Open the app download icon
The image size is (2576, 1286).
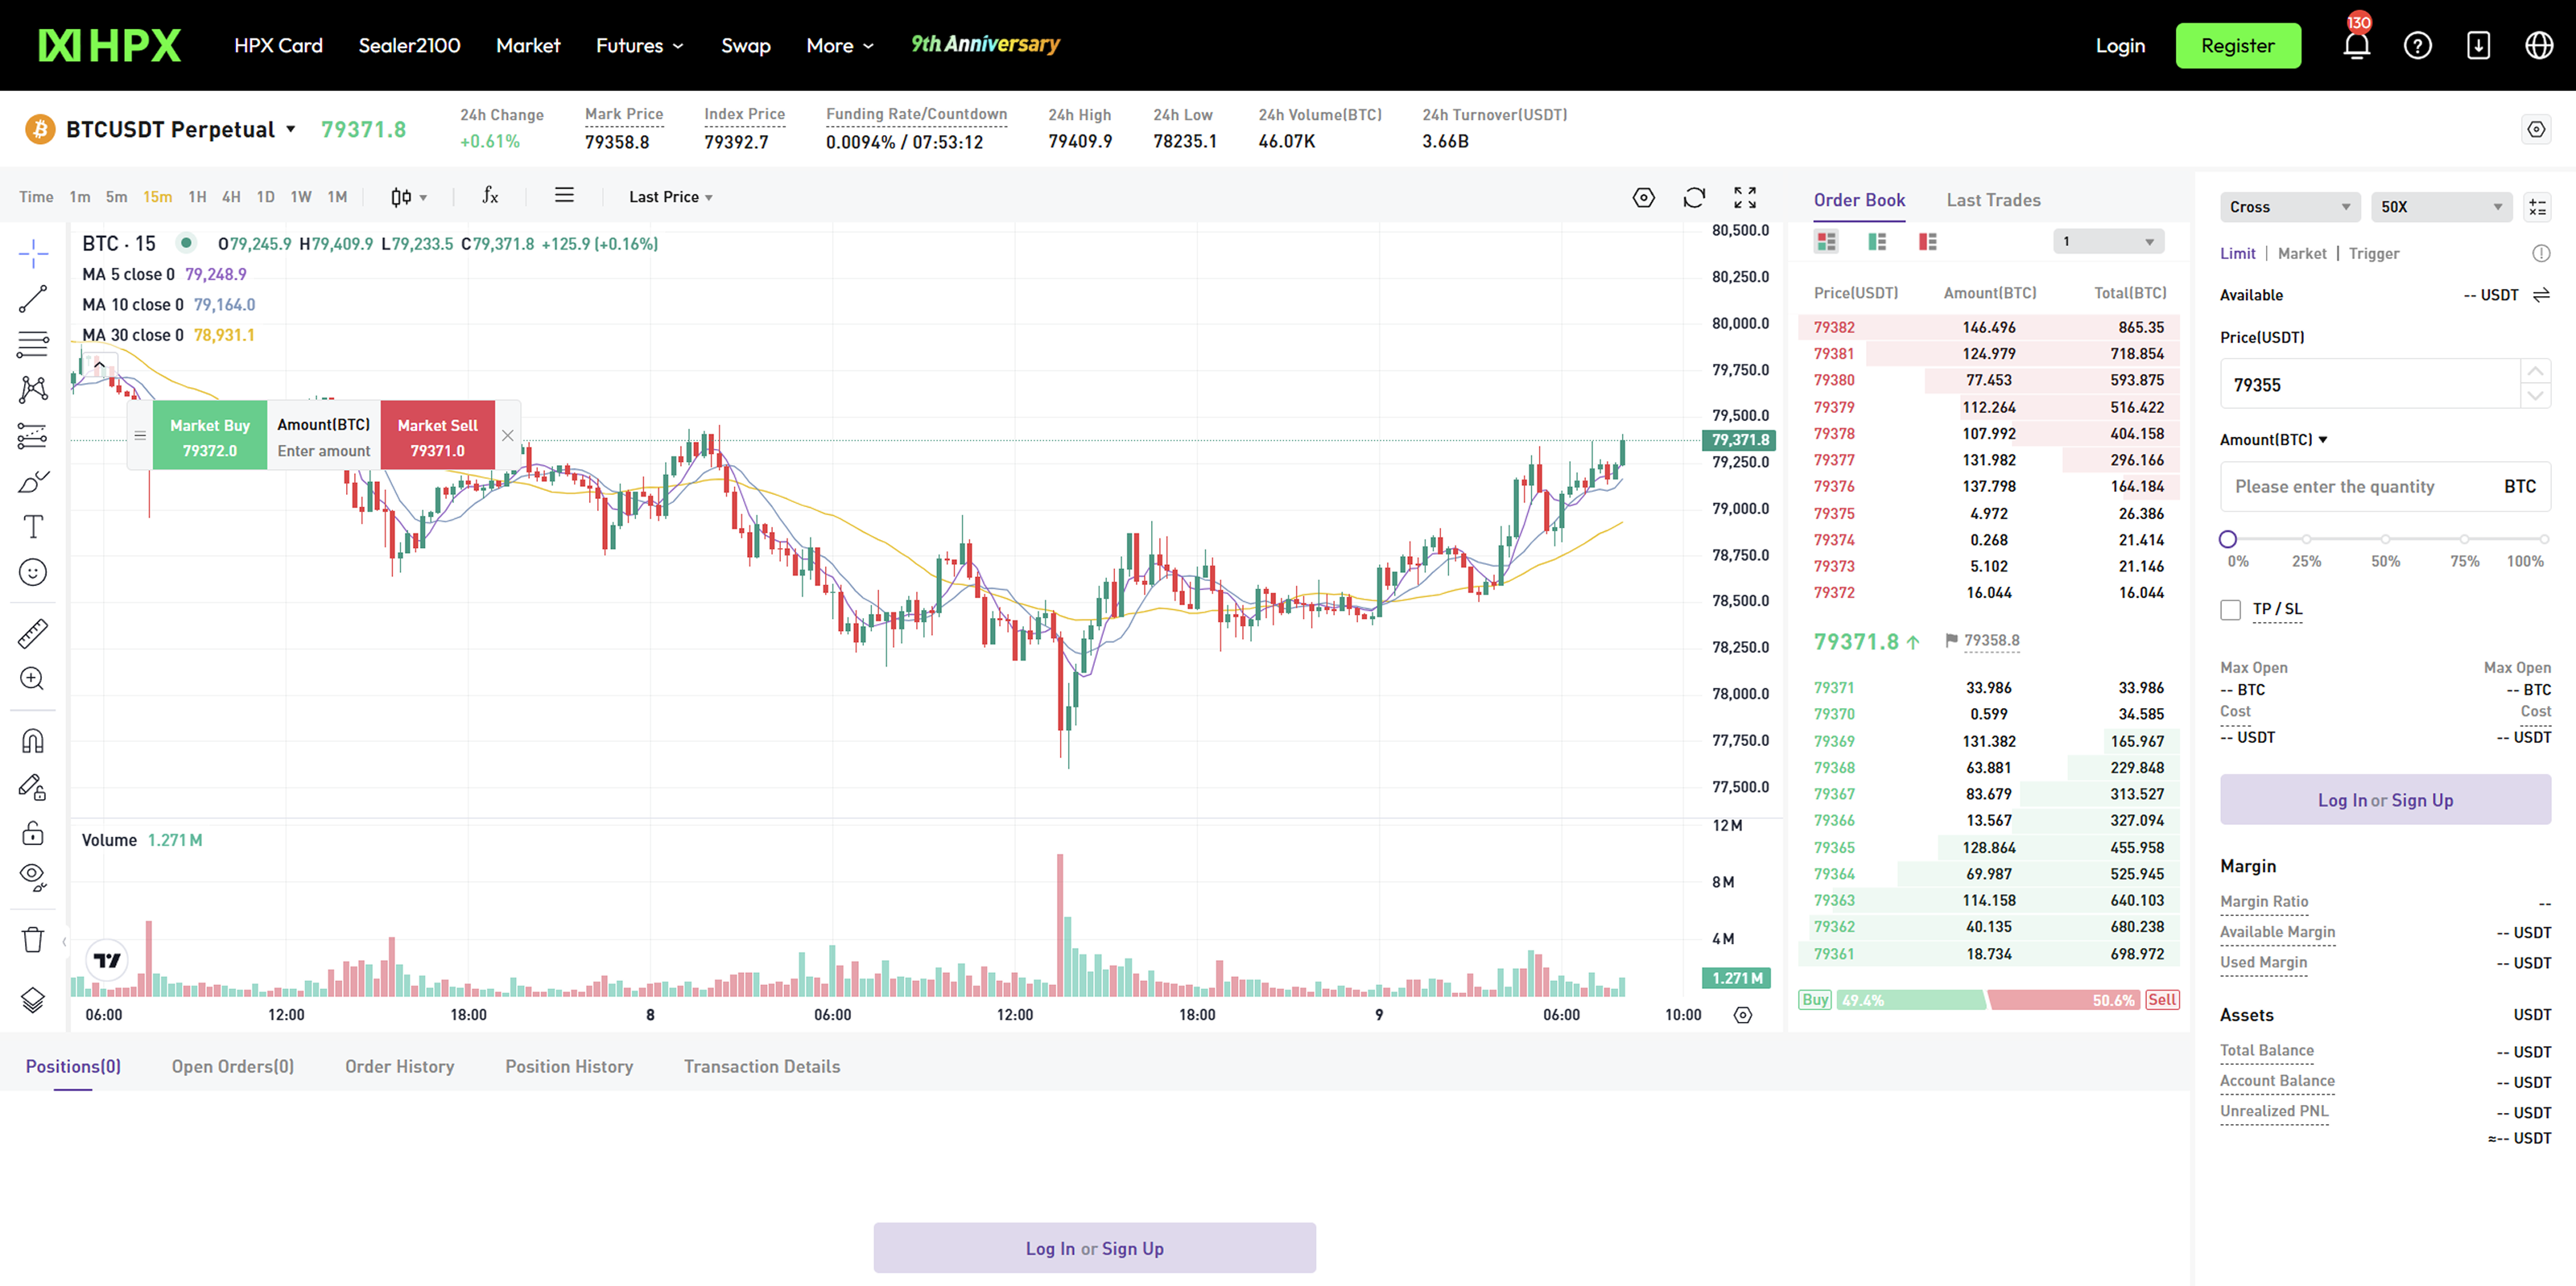[x=2479, y=45]
